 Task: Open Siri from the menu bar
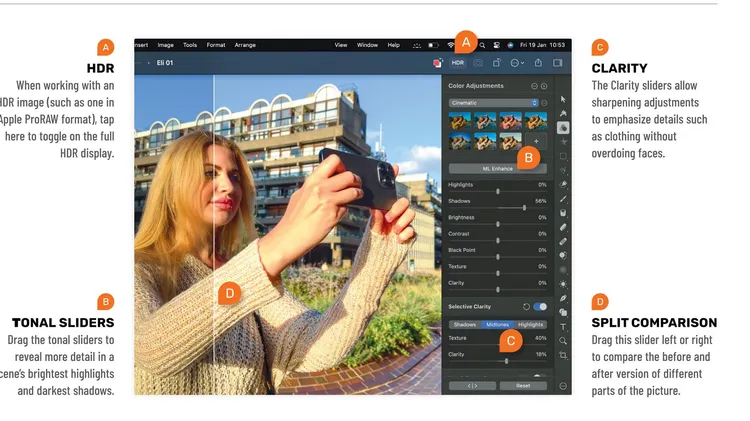point(510,45)
